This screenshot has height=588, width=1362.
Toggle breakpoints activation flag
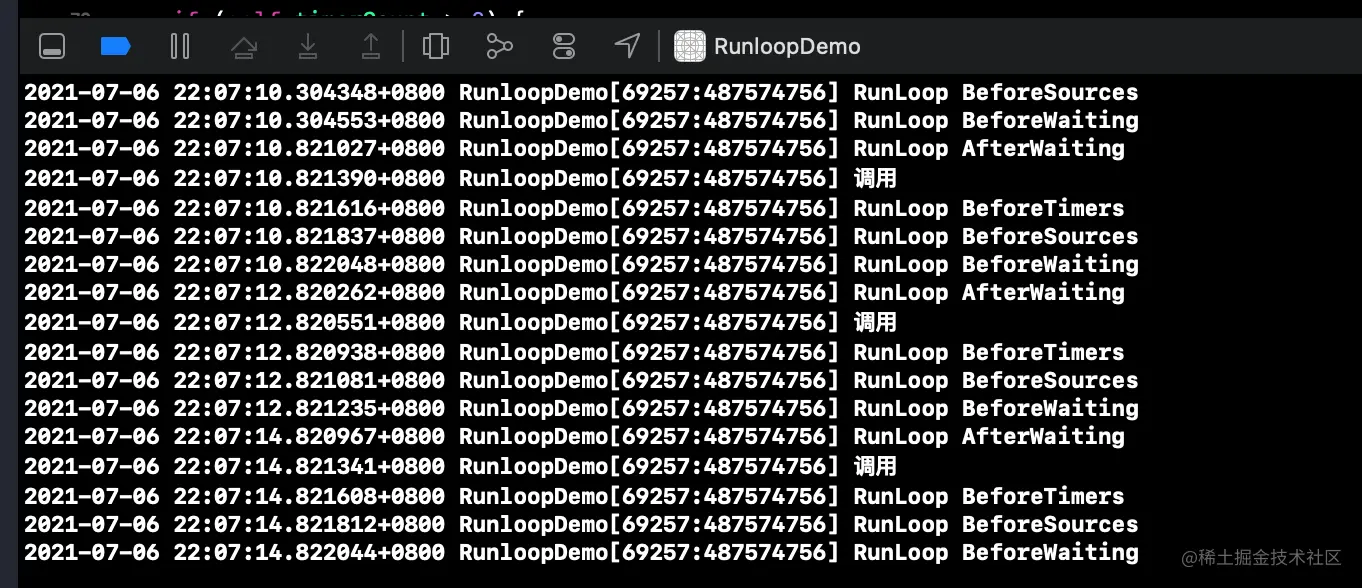pos(116,46)
